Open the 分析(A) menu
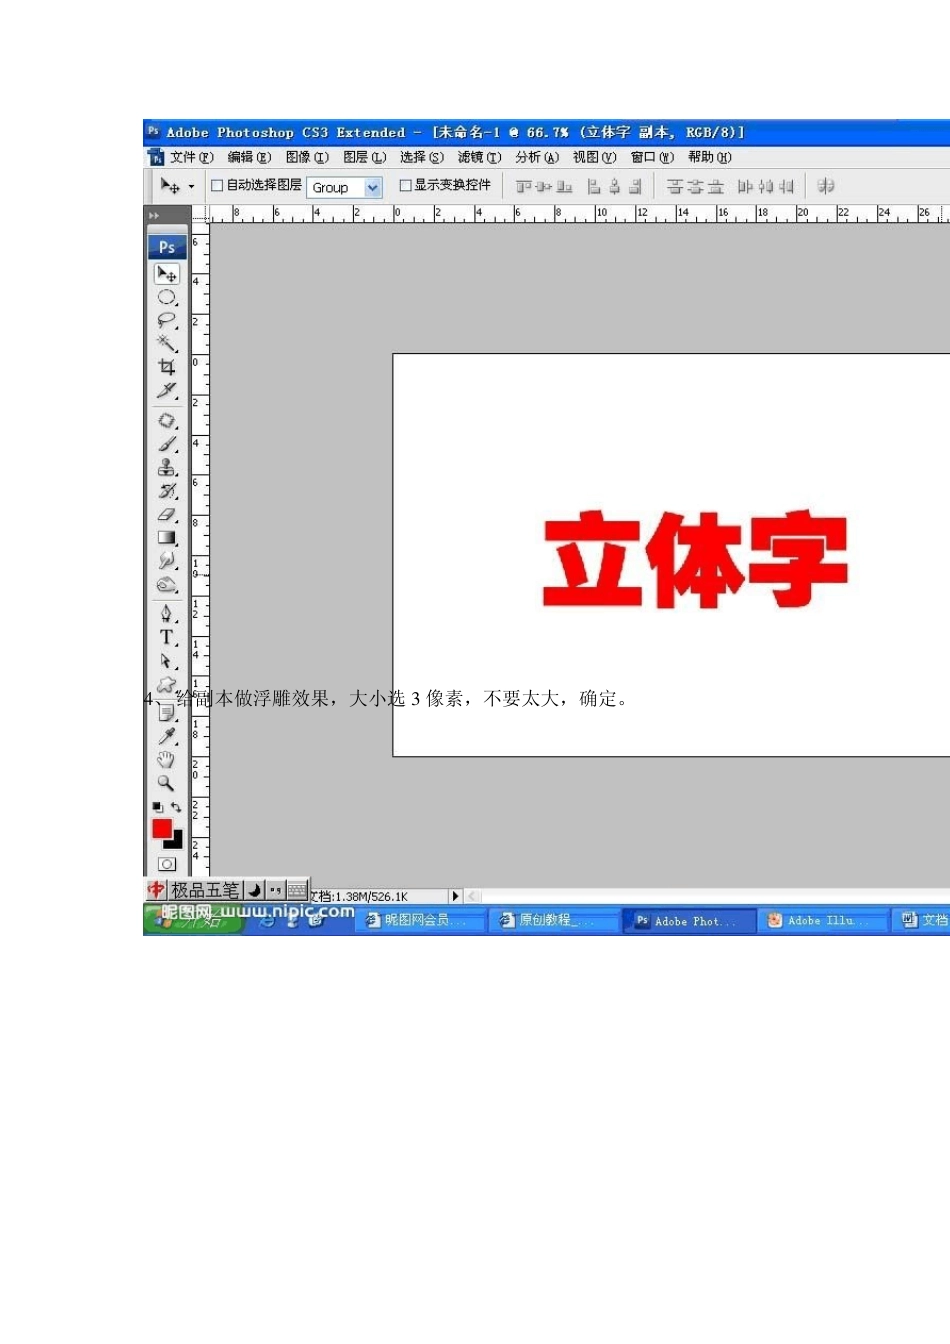 tap(537, 157)
